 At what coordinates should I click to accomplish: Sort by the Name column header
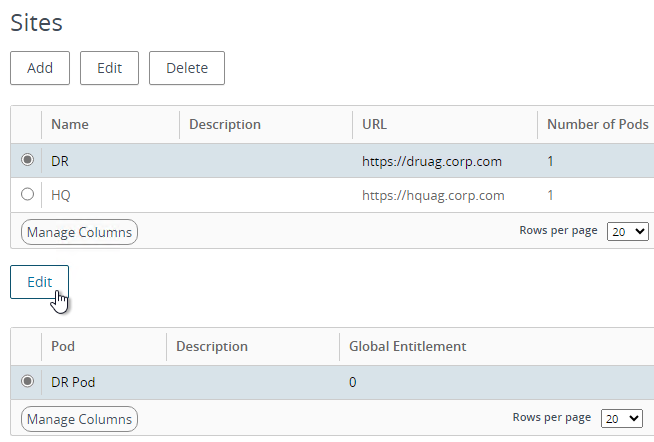tap(70, 124)
